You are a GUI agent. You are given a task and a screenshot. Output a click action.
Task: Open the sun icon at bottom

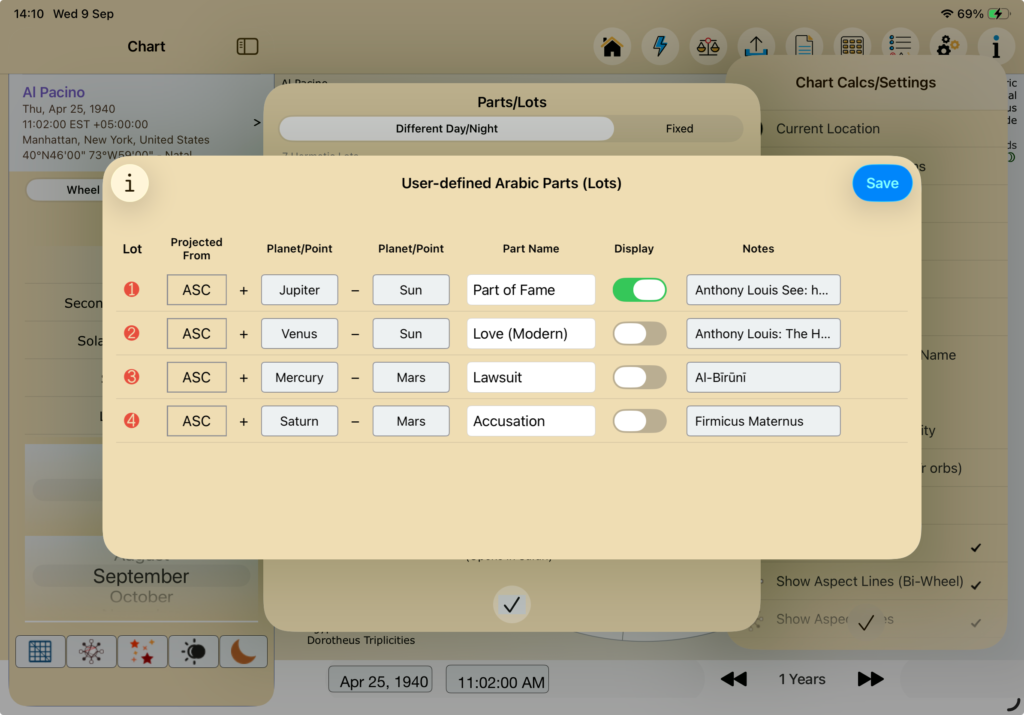point(193,652)
